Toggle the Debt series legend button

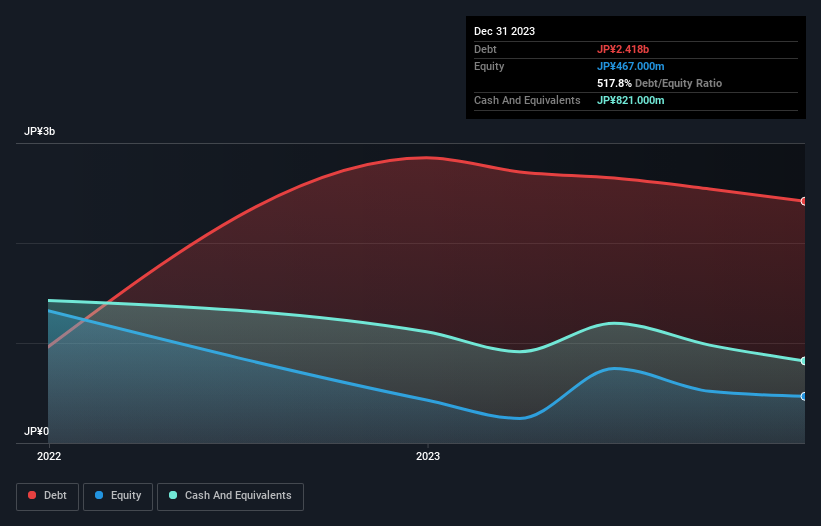point(48,496)
